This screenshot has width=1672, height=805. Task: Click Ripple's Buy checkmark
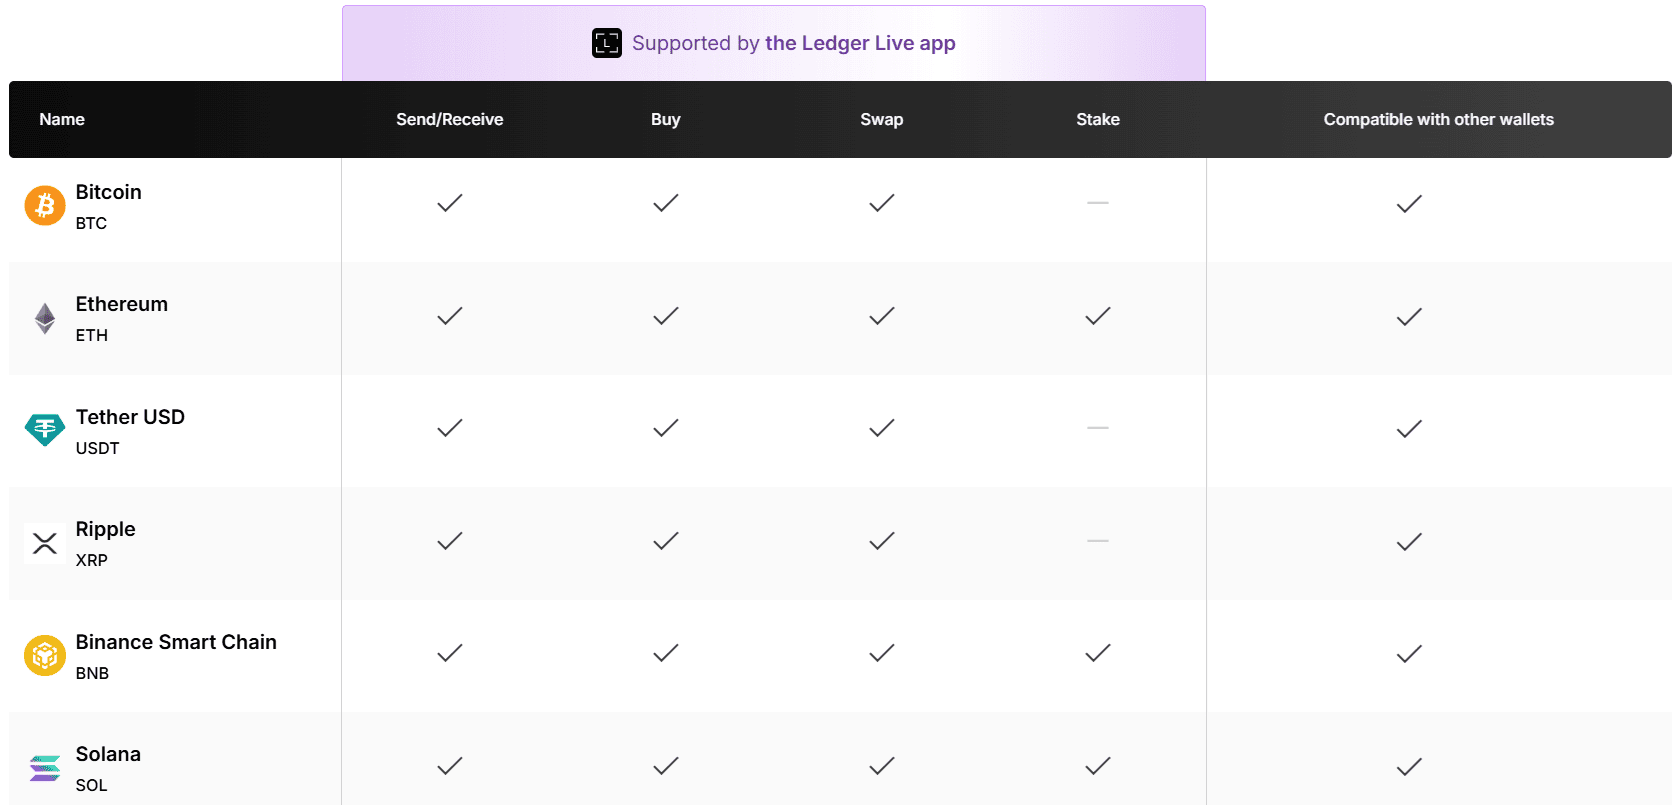pos(666,541)
